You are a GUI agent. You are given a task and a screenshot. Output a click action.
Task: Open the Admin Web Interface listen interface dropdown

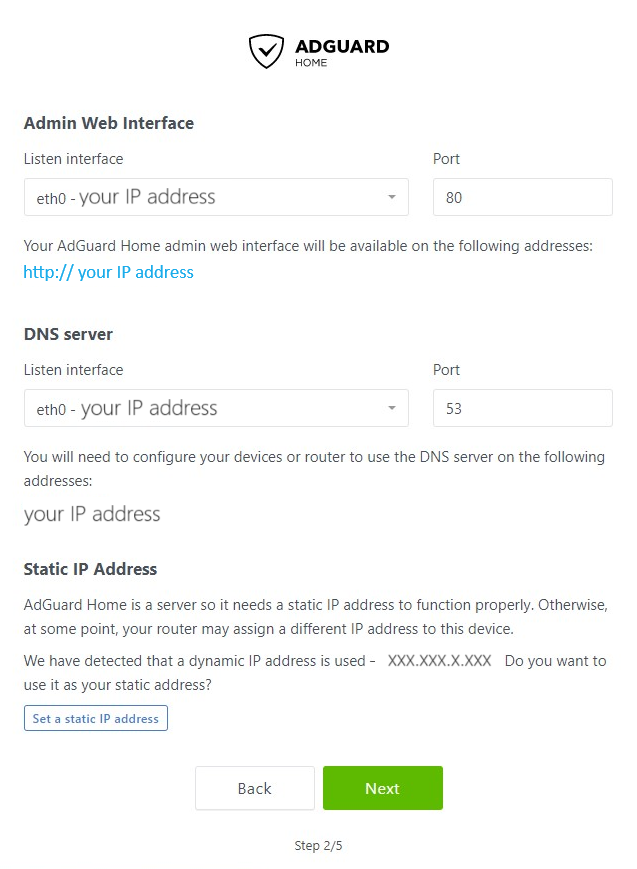(x=216, y=197)
